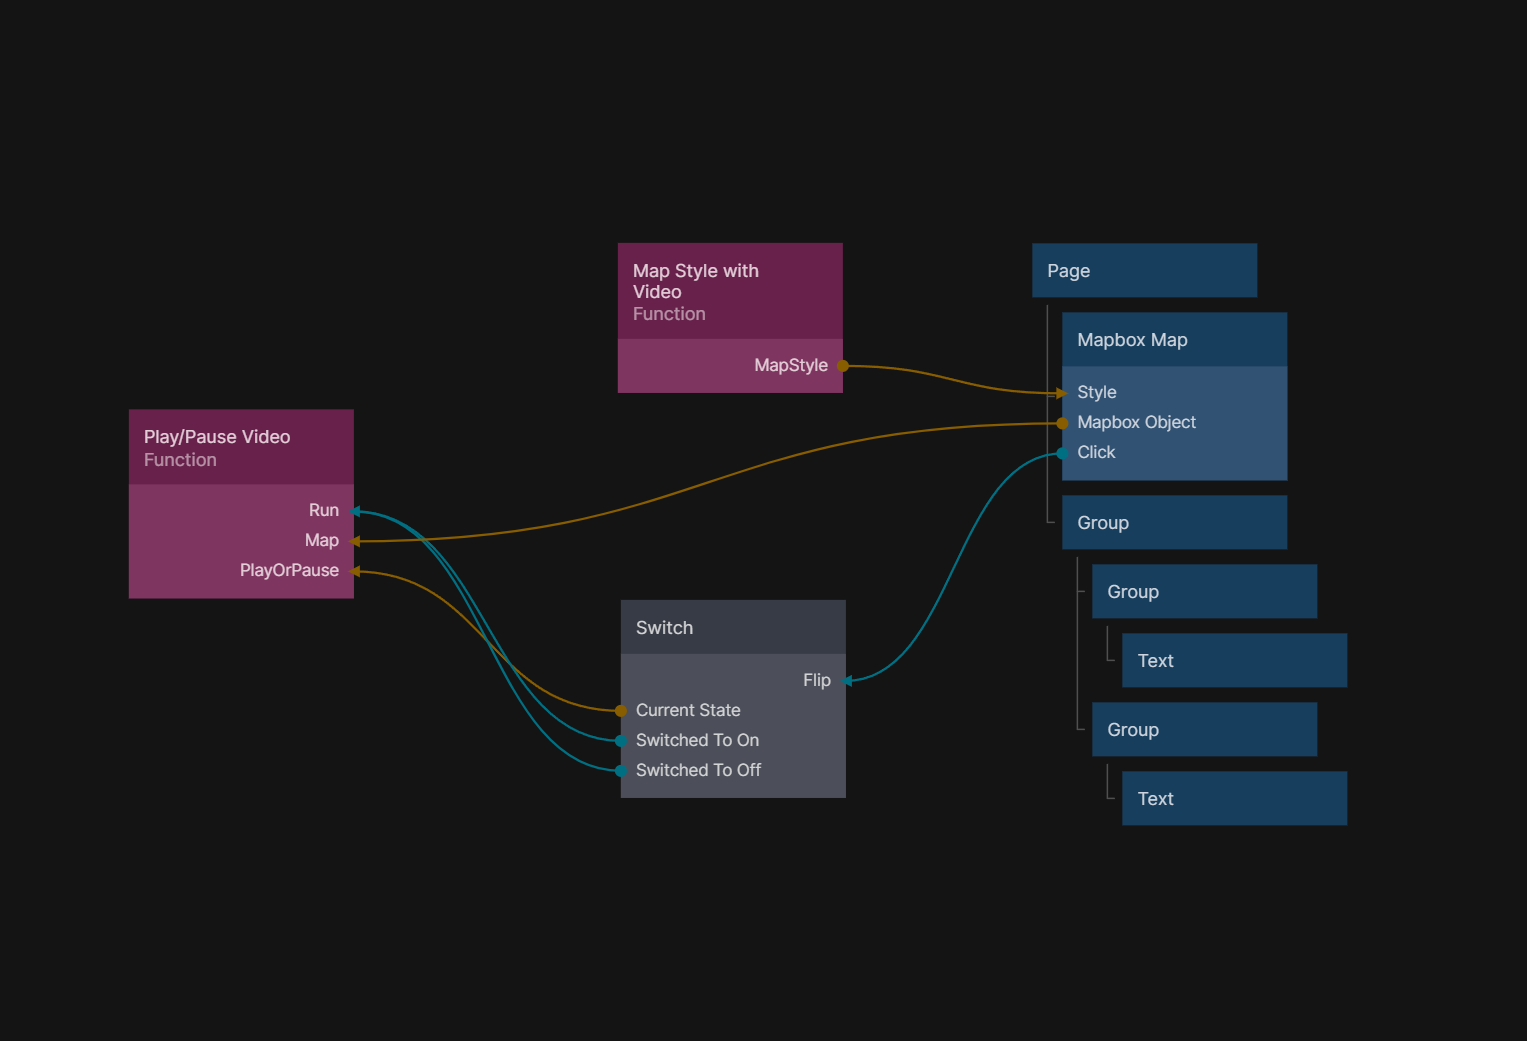Image resolution: width=1527 pixels, height=1041 pixels.
Task: Click the Mapbox Object output port dot
Action: coord(1062,423)
